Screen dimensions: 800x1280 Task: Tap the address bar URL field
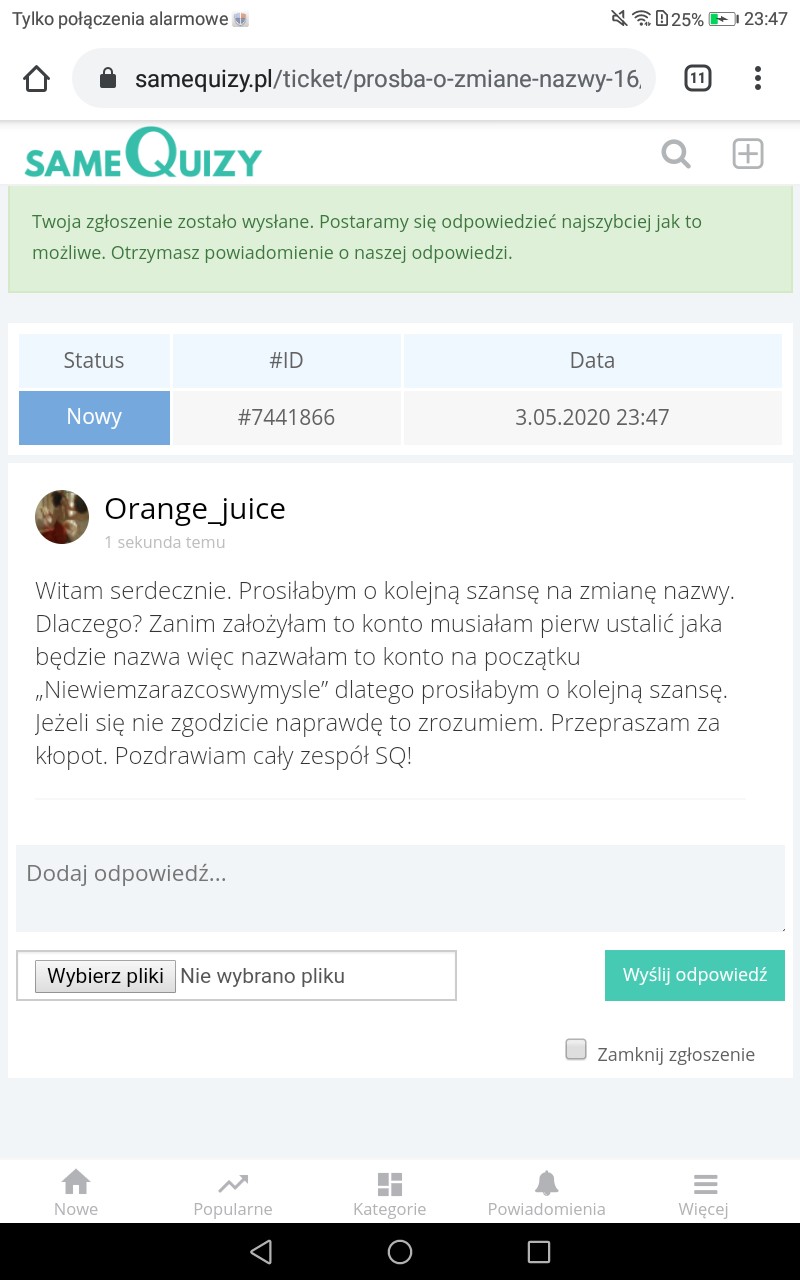(x=385, y=79)
